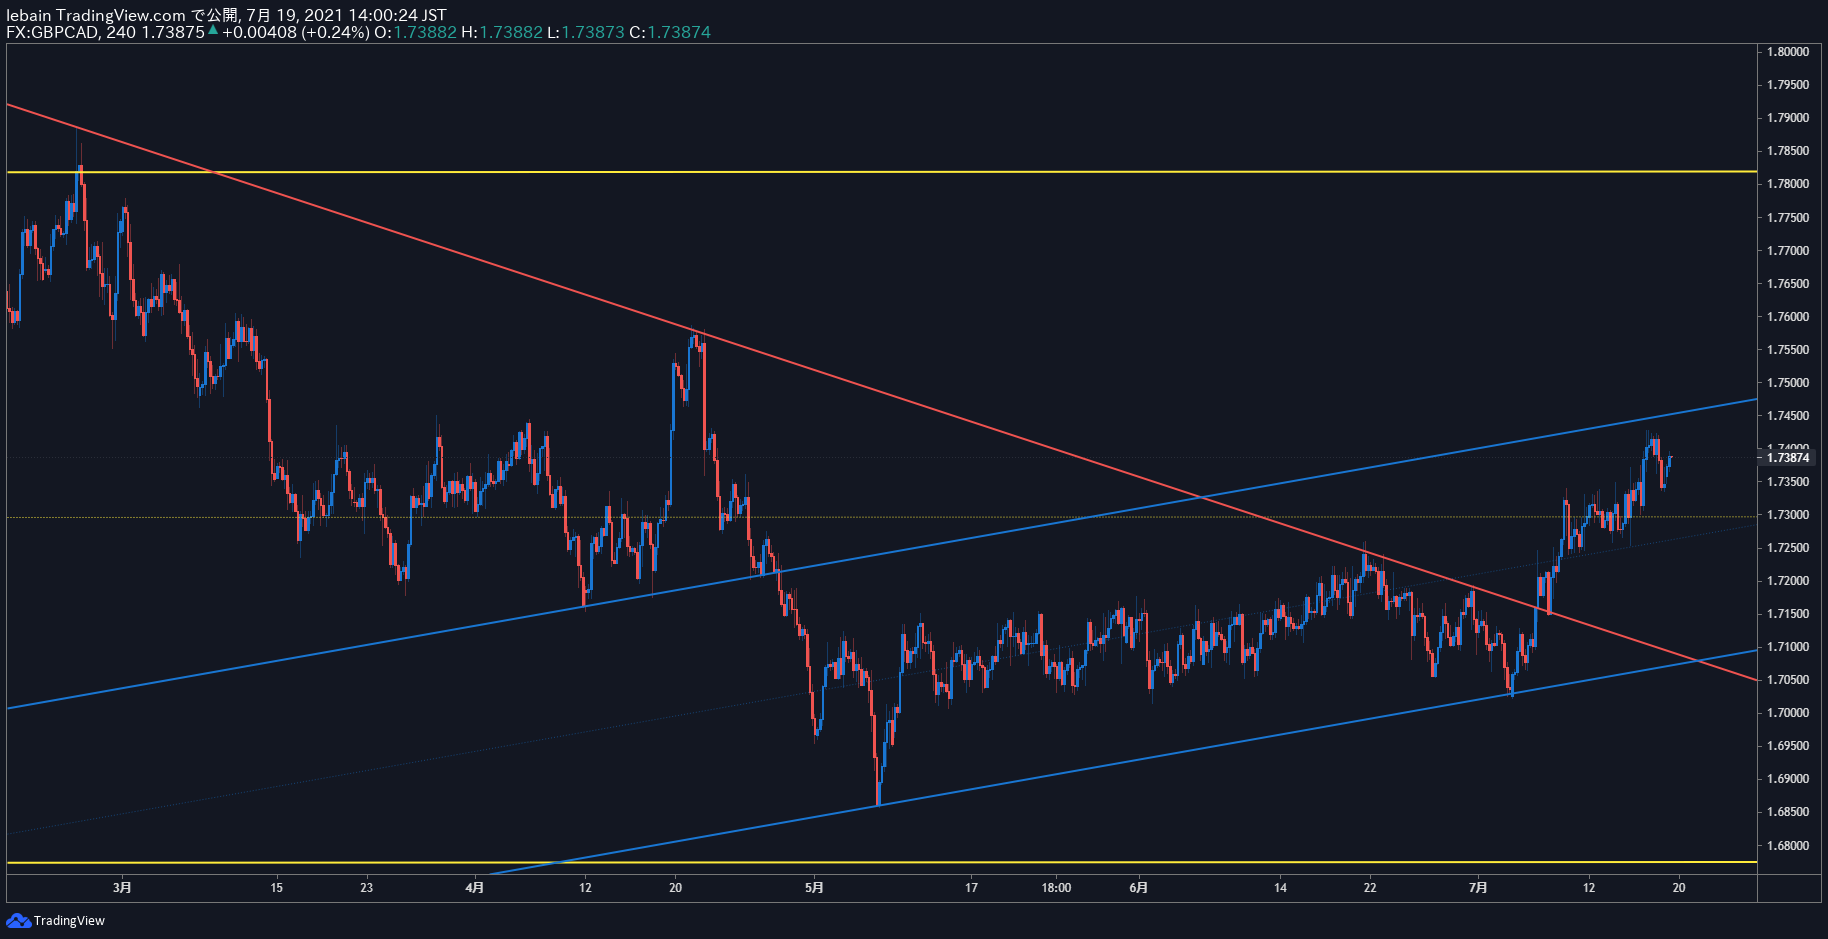Click the price change +0.00408 (+0.24%)
This screenshot has width=1828, height=939.
tap(295, 32)
